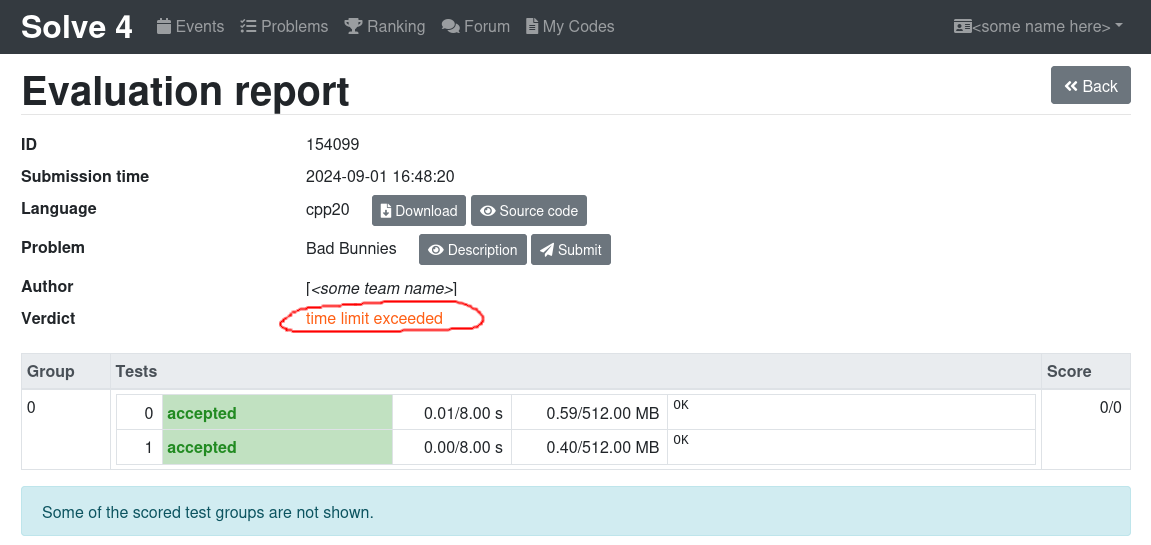Screen dimensions: 1151x545
Task: Click the eye icon on Description button
Action: pos(435,250)
